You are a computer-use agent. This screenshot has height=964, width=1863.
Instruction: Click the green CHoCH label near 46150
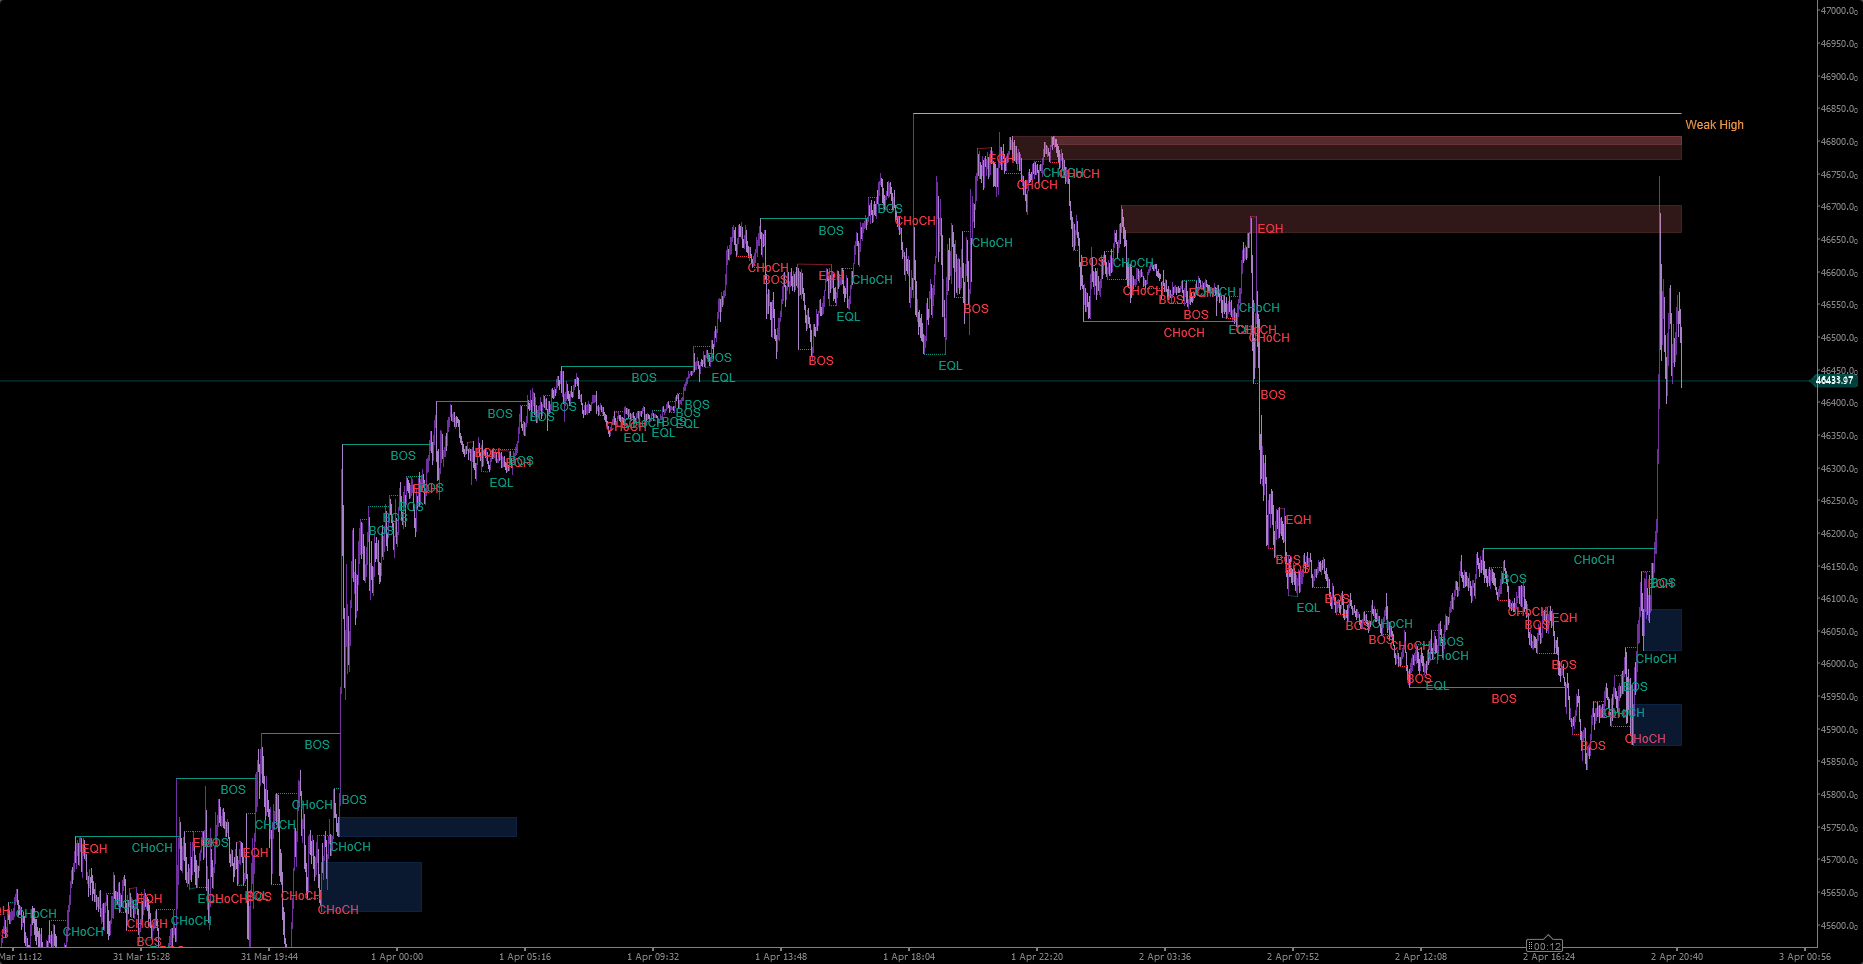(x=1593, y=560)
